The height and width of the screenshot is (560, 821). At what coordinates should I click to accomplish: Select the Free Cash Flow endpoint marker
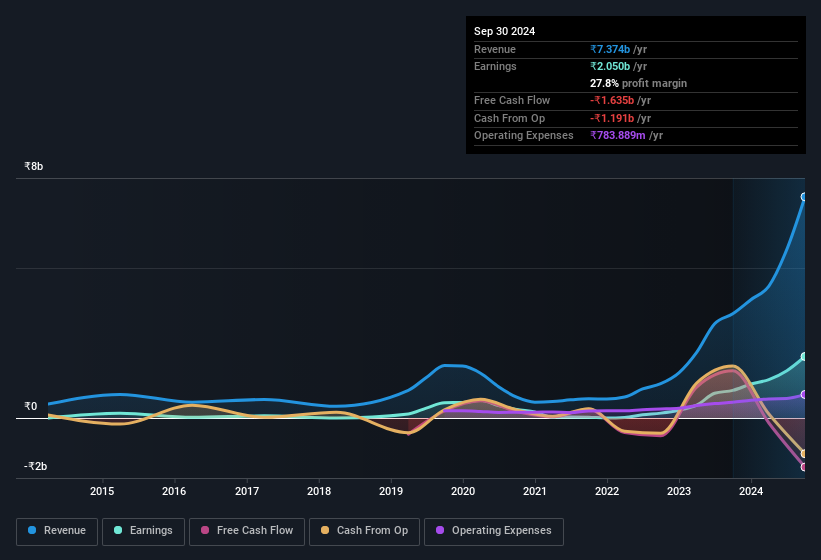[x=804, y=467]
